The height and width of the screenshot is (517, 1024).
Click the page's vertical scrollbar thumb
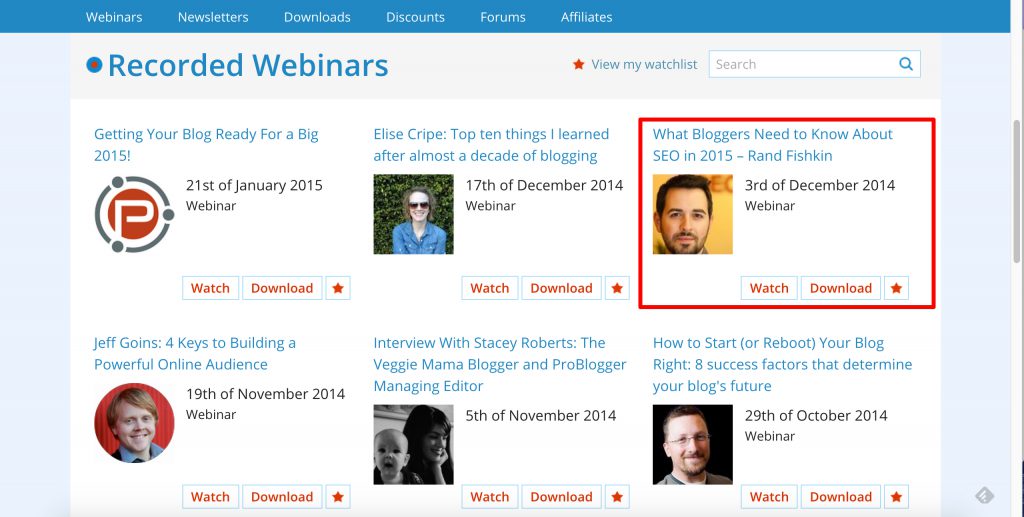1016,193
